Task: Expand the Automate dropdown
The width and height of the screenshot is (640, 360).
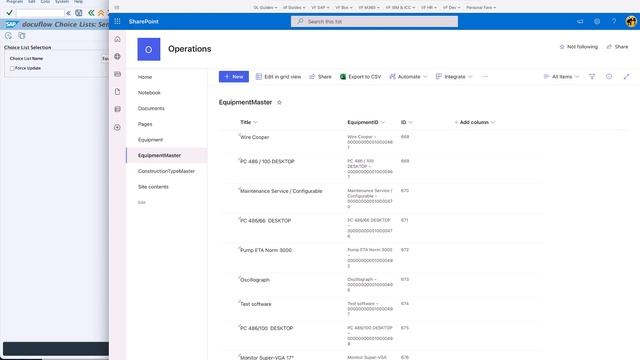Action: (x=408, y=77)
